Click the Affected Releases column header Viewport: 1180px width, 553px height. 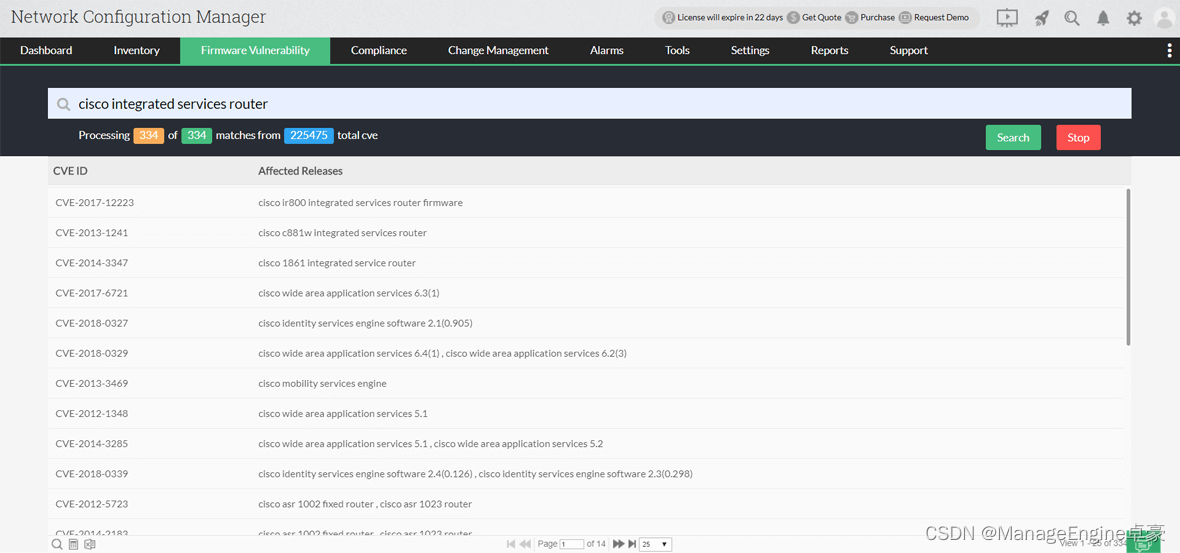[300, 171]
